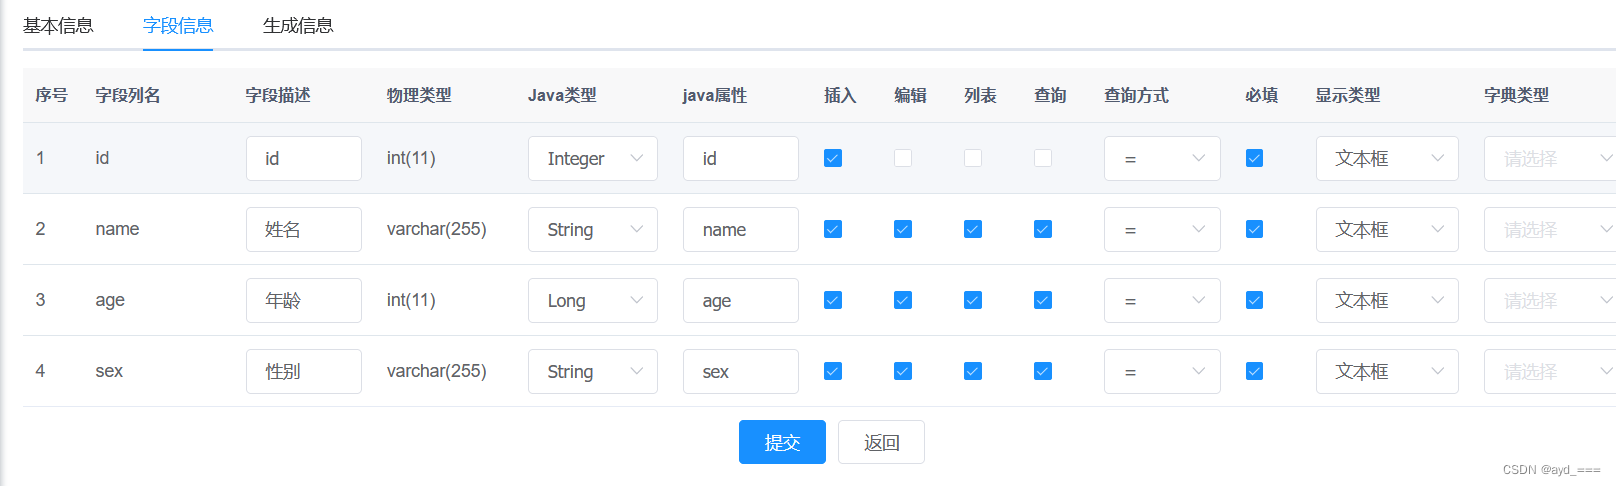Enable 编辑 checkbox for id row
The width and height of the screenshot is (1616, 486).
(x=903, y=158)
